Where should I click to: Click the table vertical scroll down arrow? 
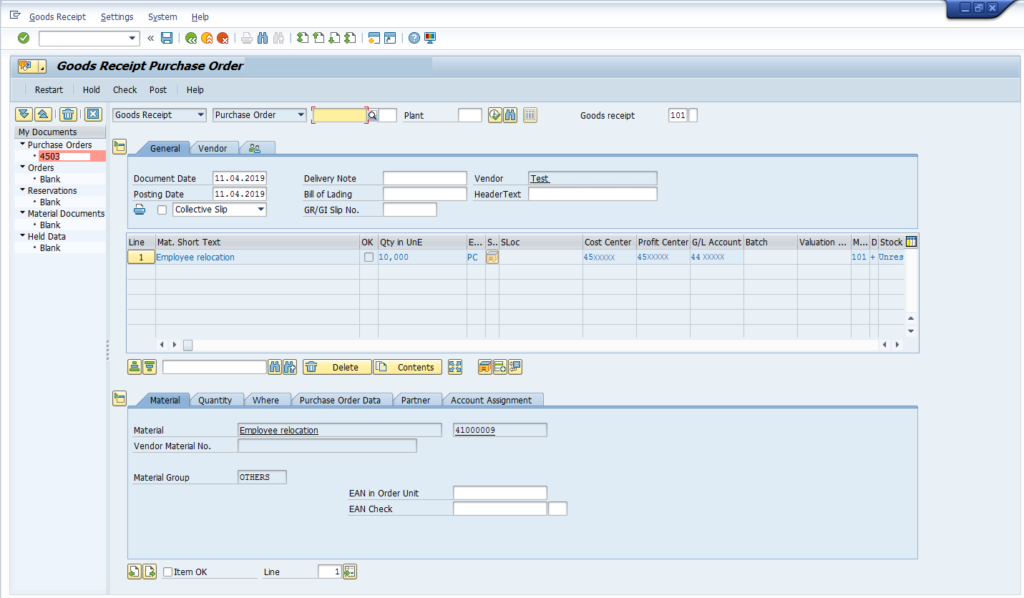[x=911, y=331]
